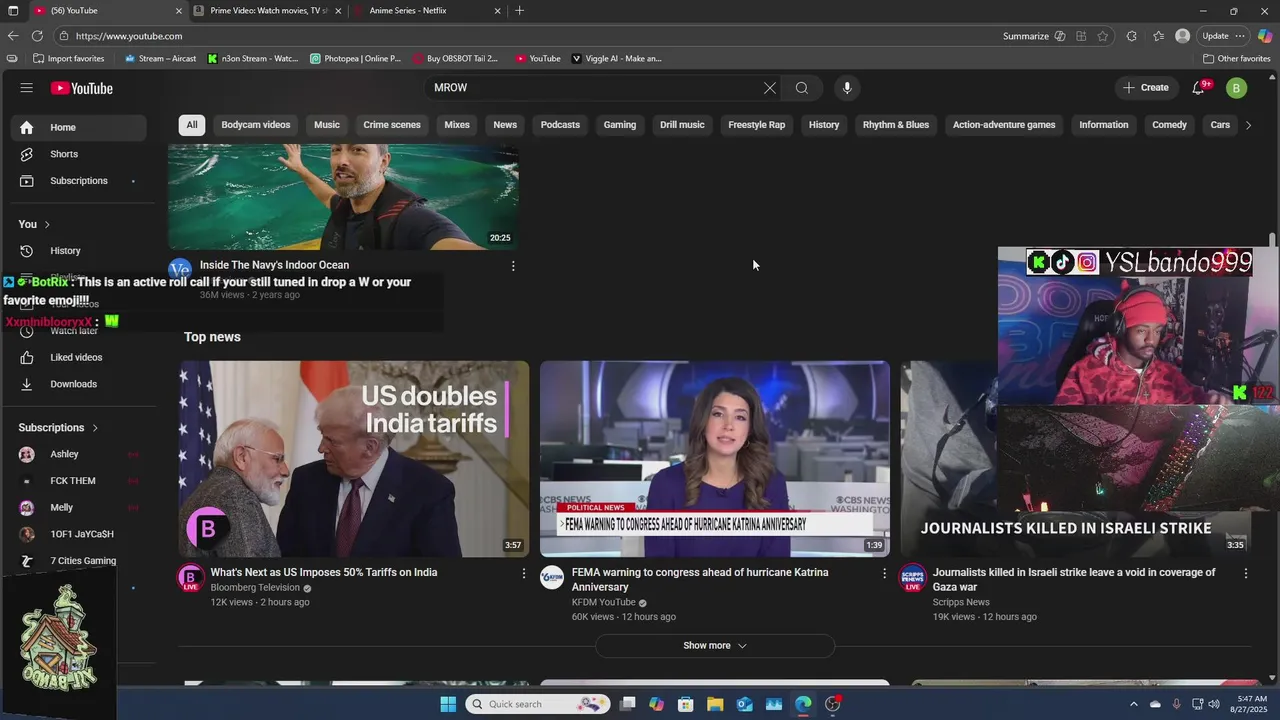This screenshot has width=1280, height=720.
Task: Switch to Prime Video browser tab
Action: click(267, 11)
